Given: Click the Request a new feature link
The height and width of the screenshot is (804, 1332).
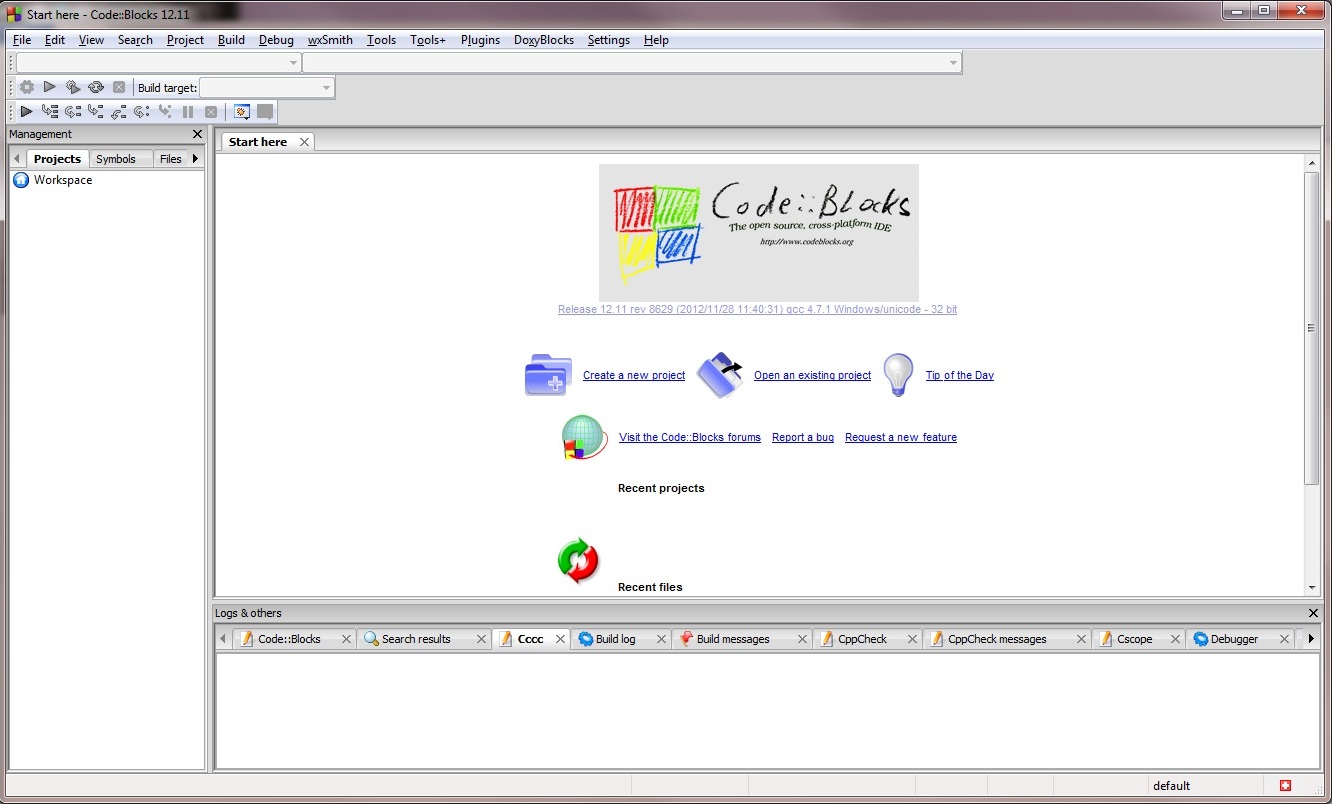Looking at the screenshot, I should pyautogui.click(x=901, y=438).
